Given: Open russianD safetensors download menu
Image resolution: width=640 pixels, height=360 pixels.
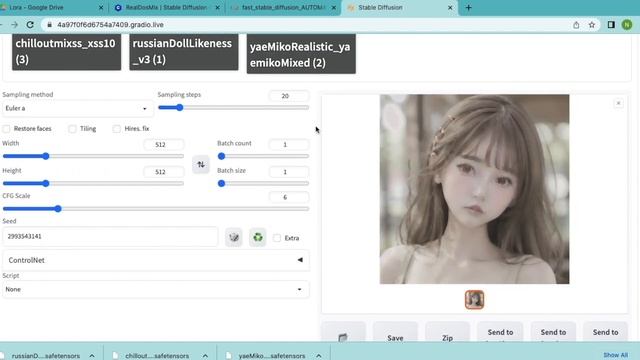Looking at the screenshot, I should pyautogui.click(x=92, y=356).
